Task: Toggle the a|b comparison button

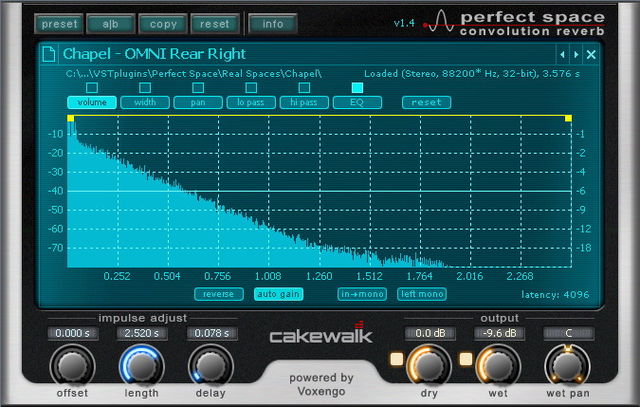Action: point(111,24)
